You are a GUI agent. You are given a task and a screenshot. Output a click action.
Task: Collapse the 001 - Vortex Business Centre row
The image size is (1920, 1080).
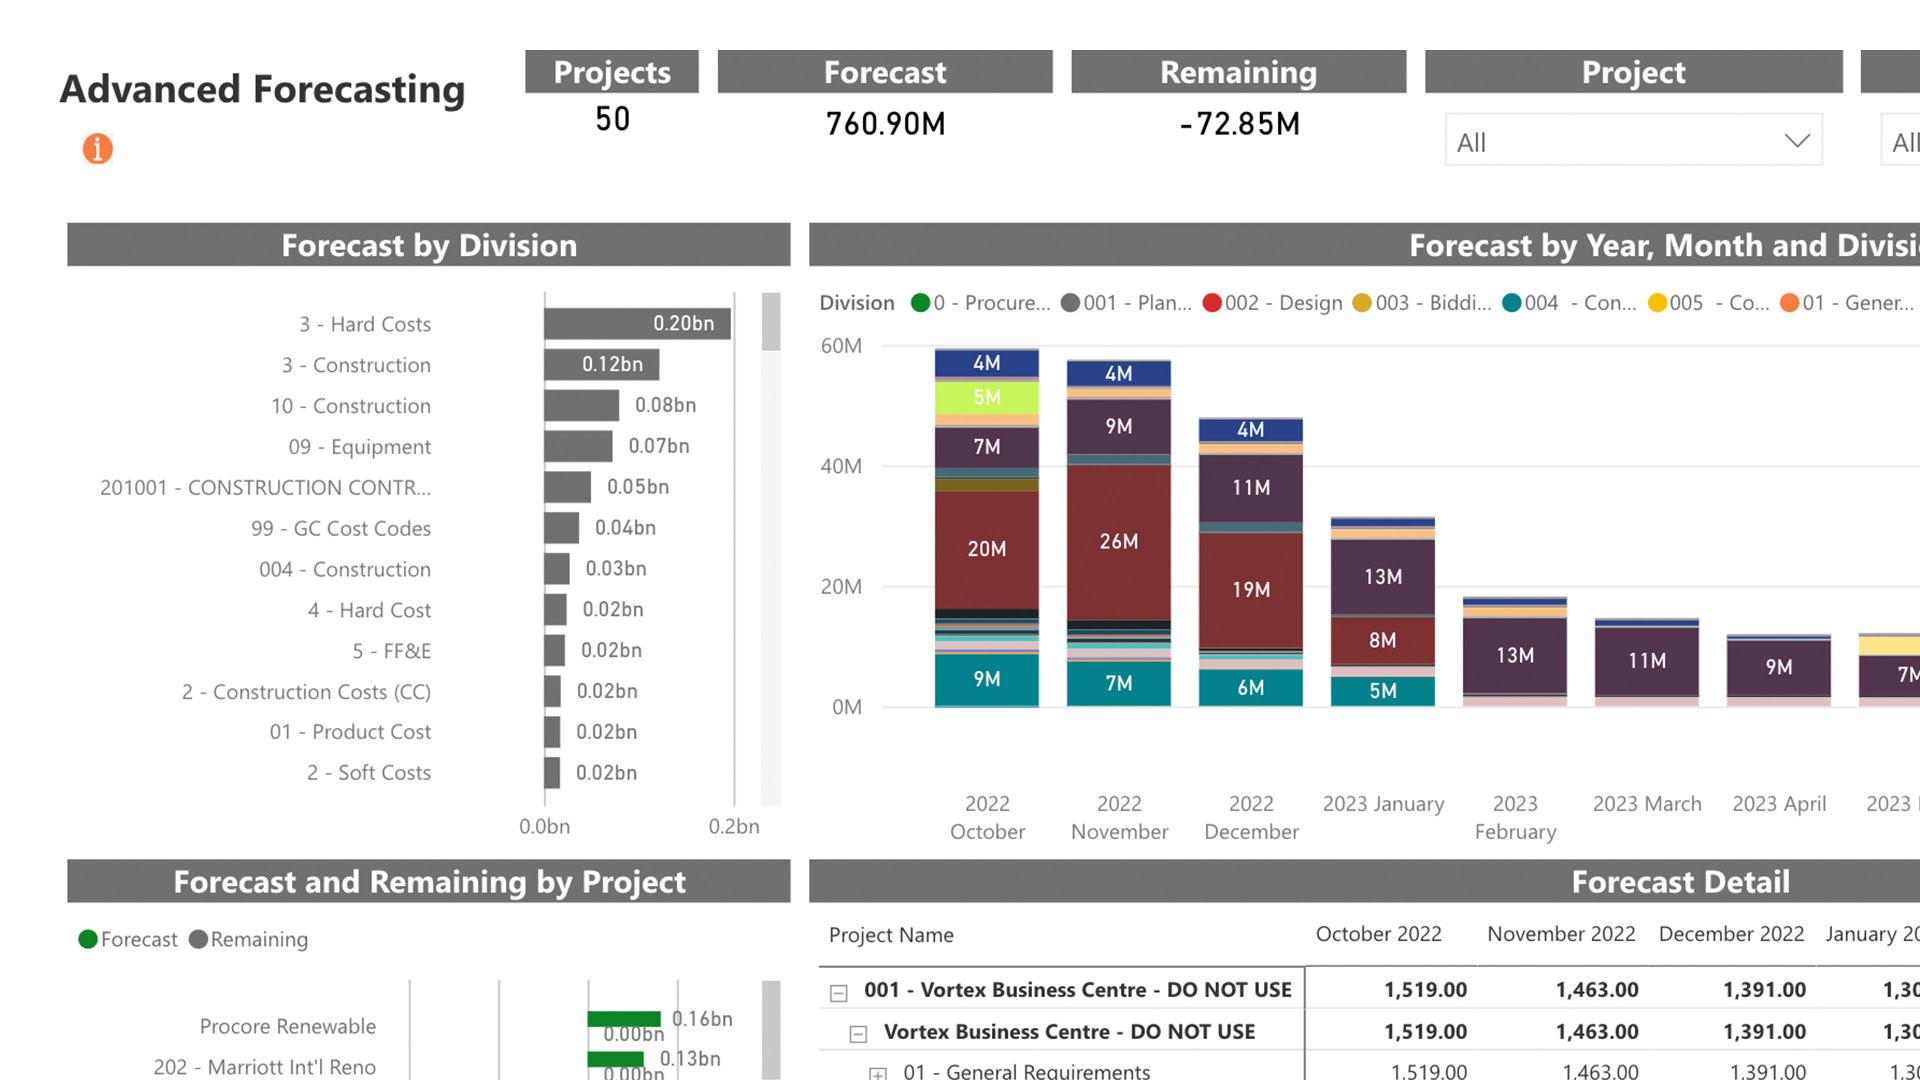point(838,990)
